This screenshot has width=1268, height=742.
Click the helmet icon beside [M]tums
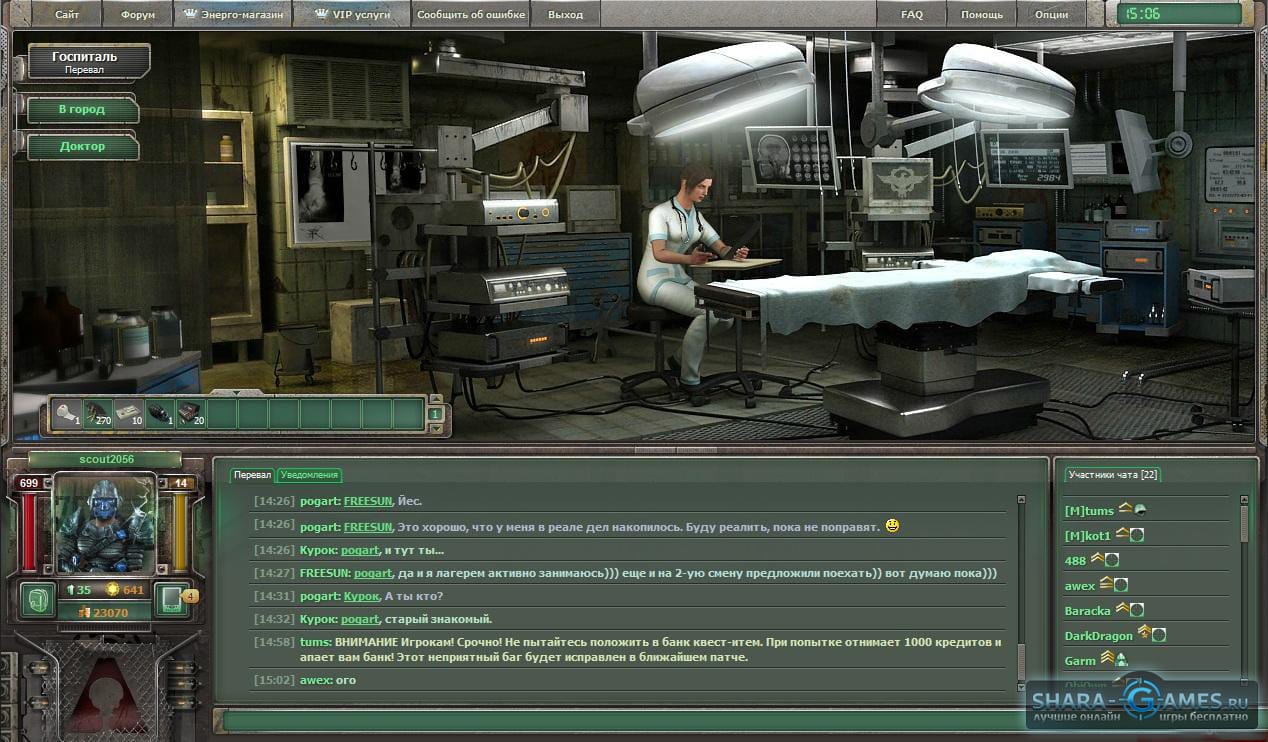pyautogui.click(x=1140, y=510)
